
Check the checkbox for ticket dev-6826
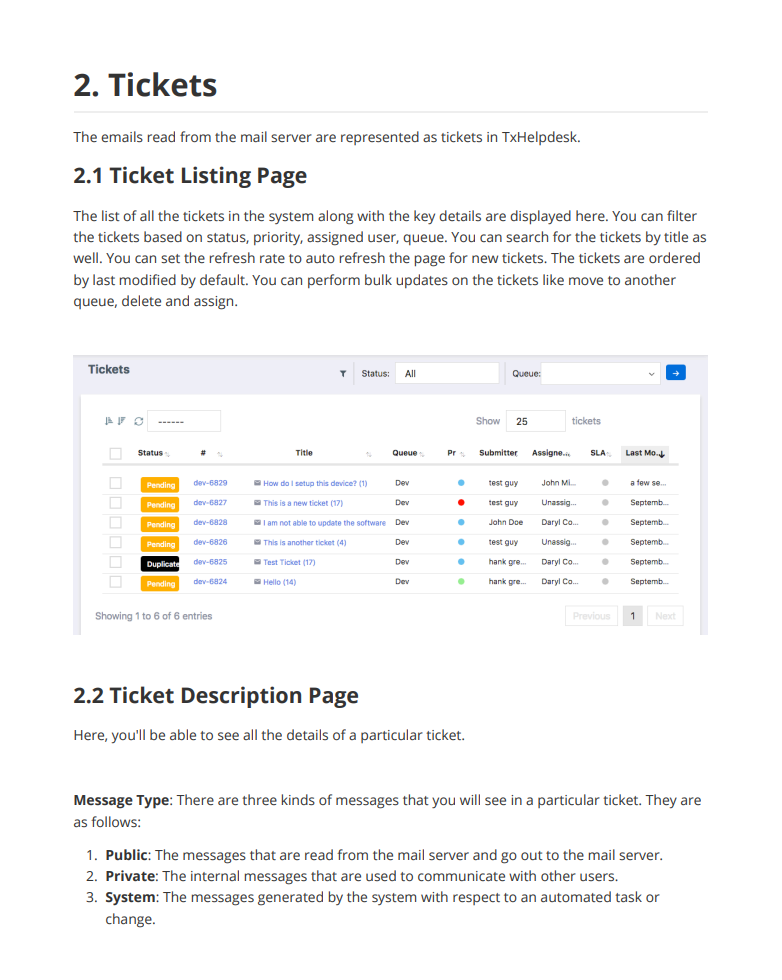[x=116, y=542]
